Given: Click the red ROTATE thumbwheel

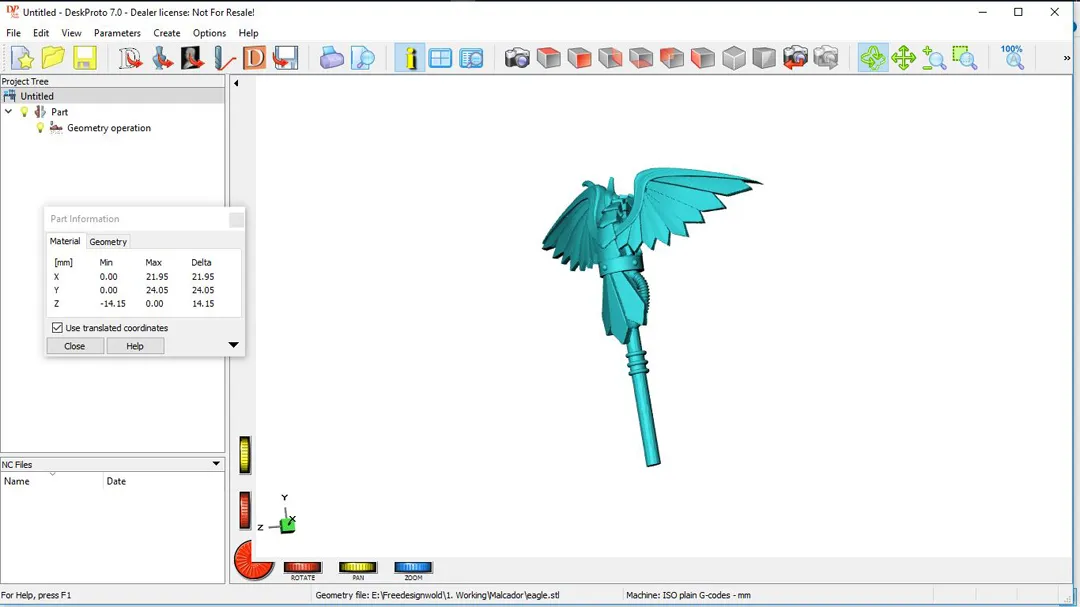Looking at the screenshot, I should (x=302, y=567).
